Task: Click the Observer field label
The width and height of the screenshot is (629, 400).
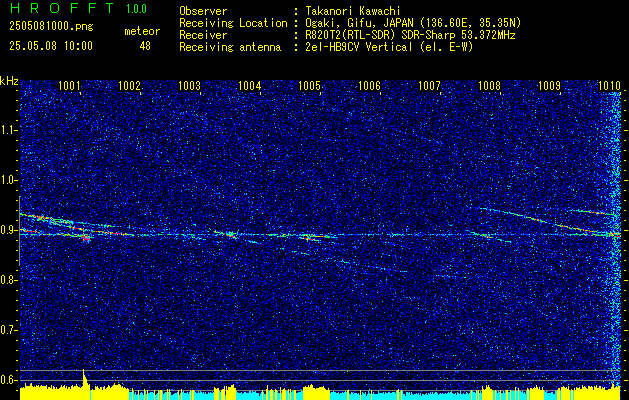Action: [x=203, y=11]
